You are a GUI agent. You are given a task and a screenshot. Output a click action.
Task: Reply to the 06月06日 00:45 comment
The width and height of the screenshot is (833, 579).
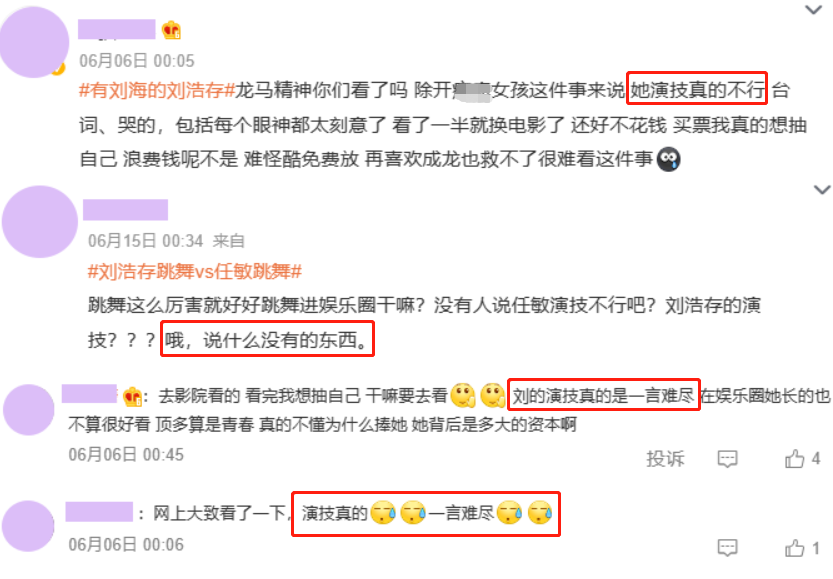tap(727, 458)
